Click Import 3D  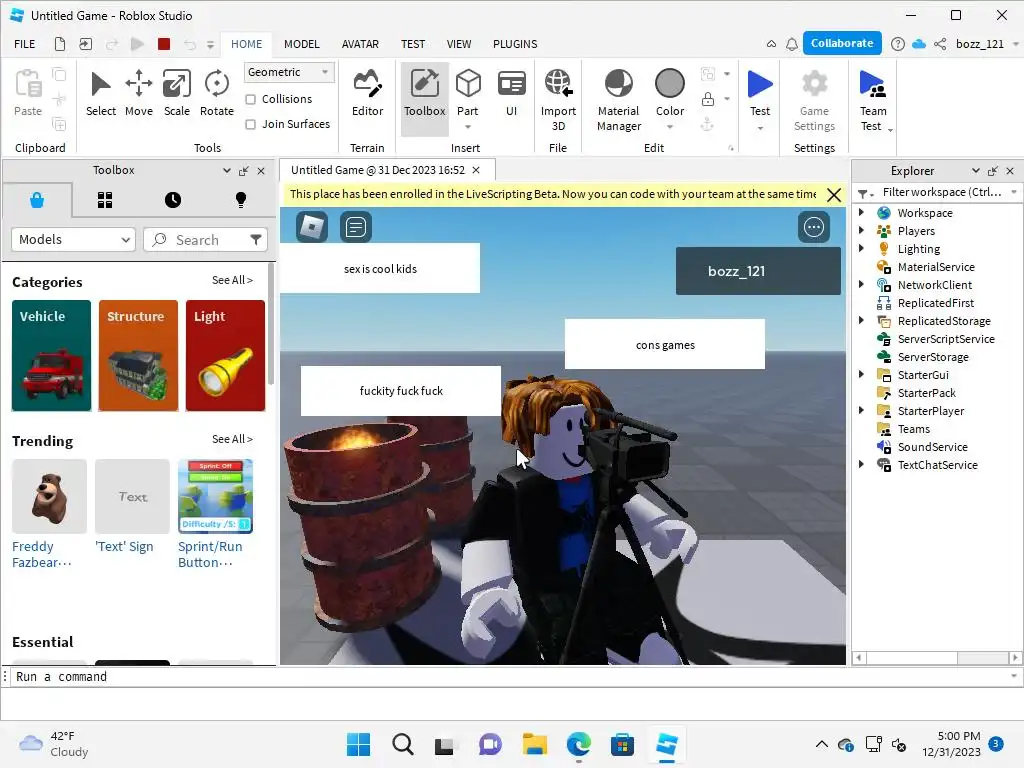point(558,100)
